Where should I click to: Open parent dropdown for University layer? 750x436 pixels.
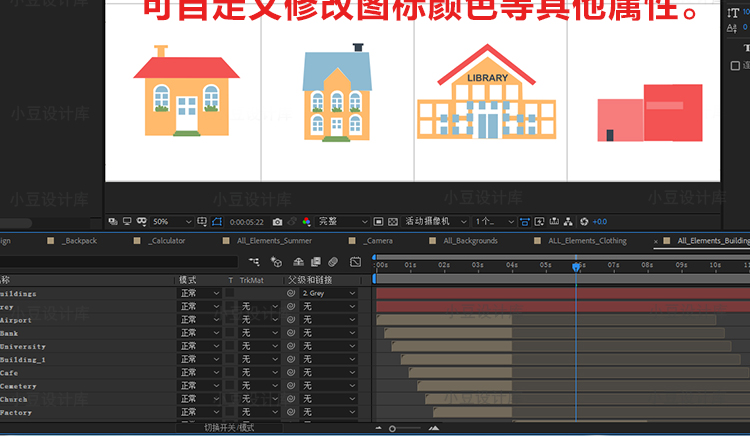tap(328, 346)
